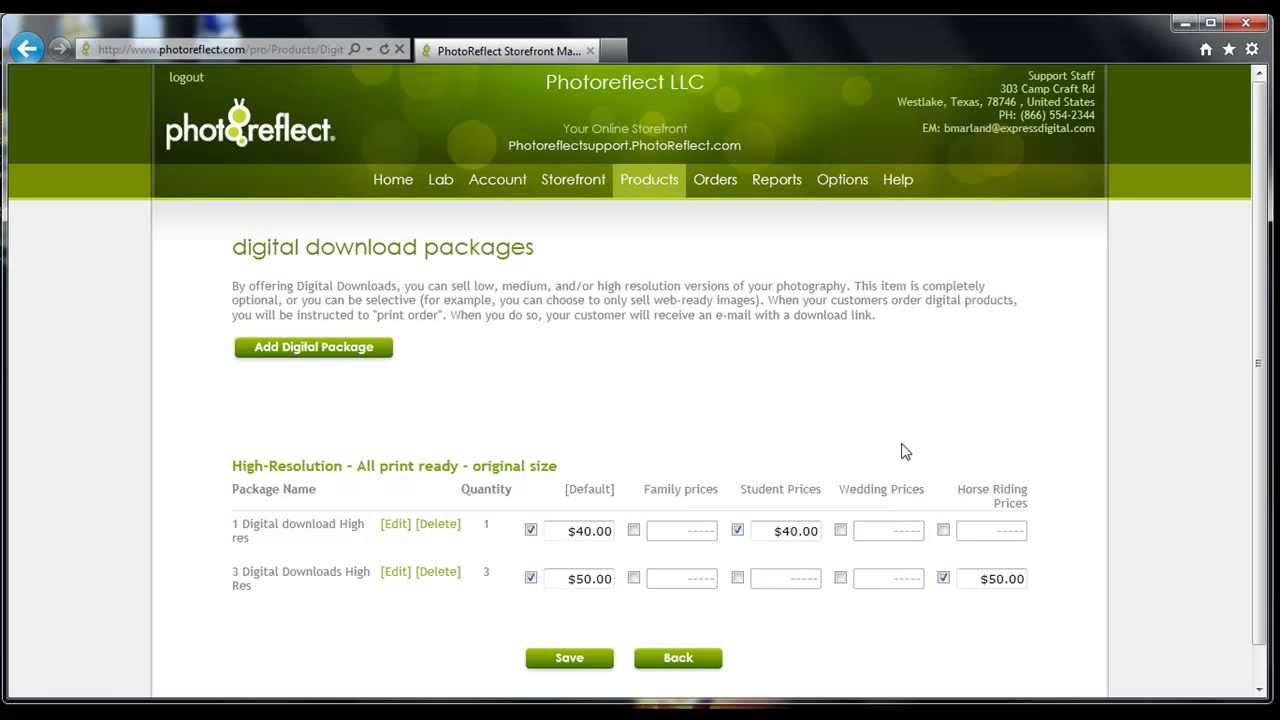Edit the 3 Digital Downloads High Res package
Screen dimensions: 1280x720
click(396, 572)
